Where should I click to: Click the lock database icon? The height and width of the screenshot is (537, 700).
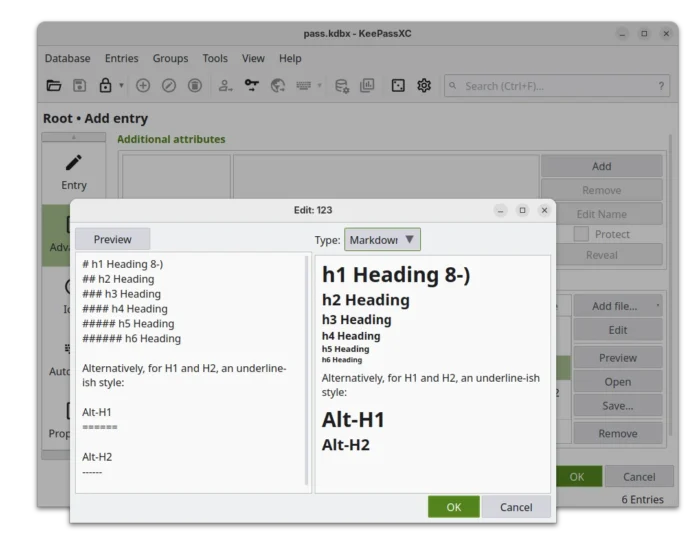105,86
